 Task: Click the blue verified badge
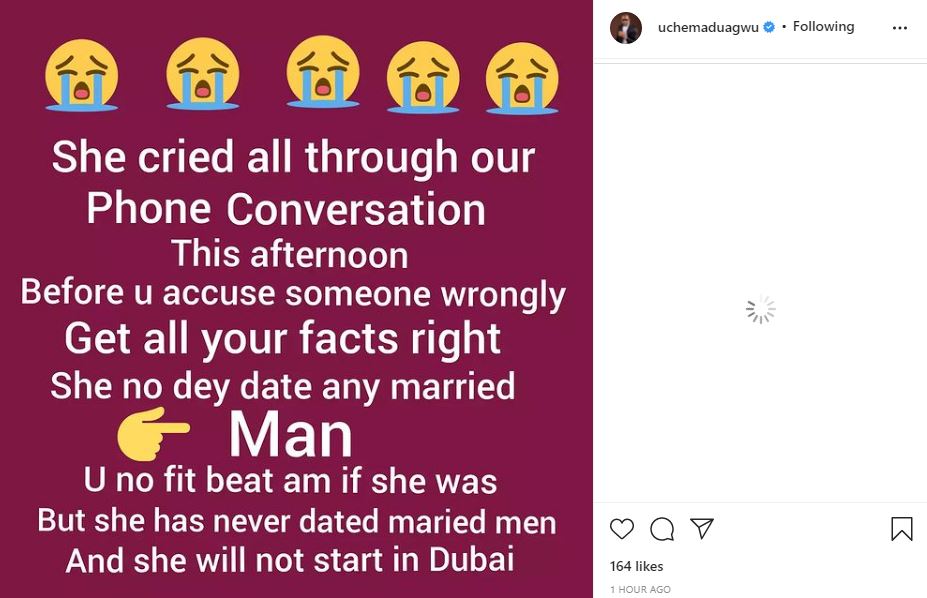tap(770, 28)
